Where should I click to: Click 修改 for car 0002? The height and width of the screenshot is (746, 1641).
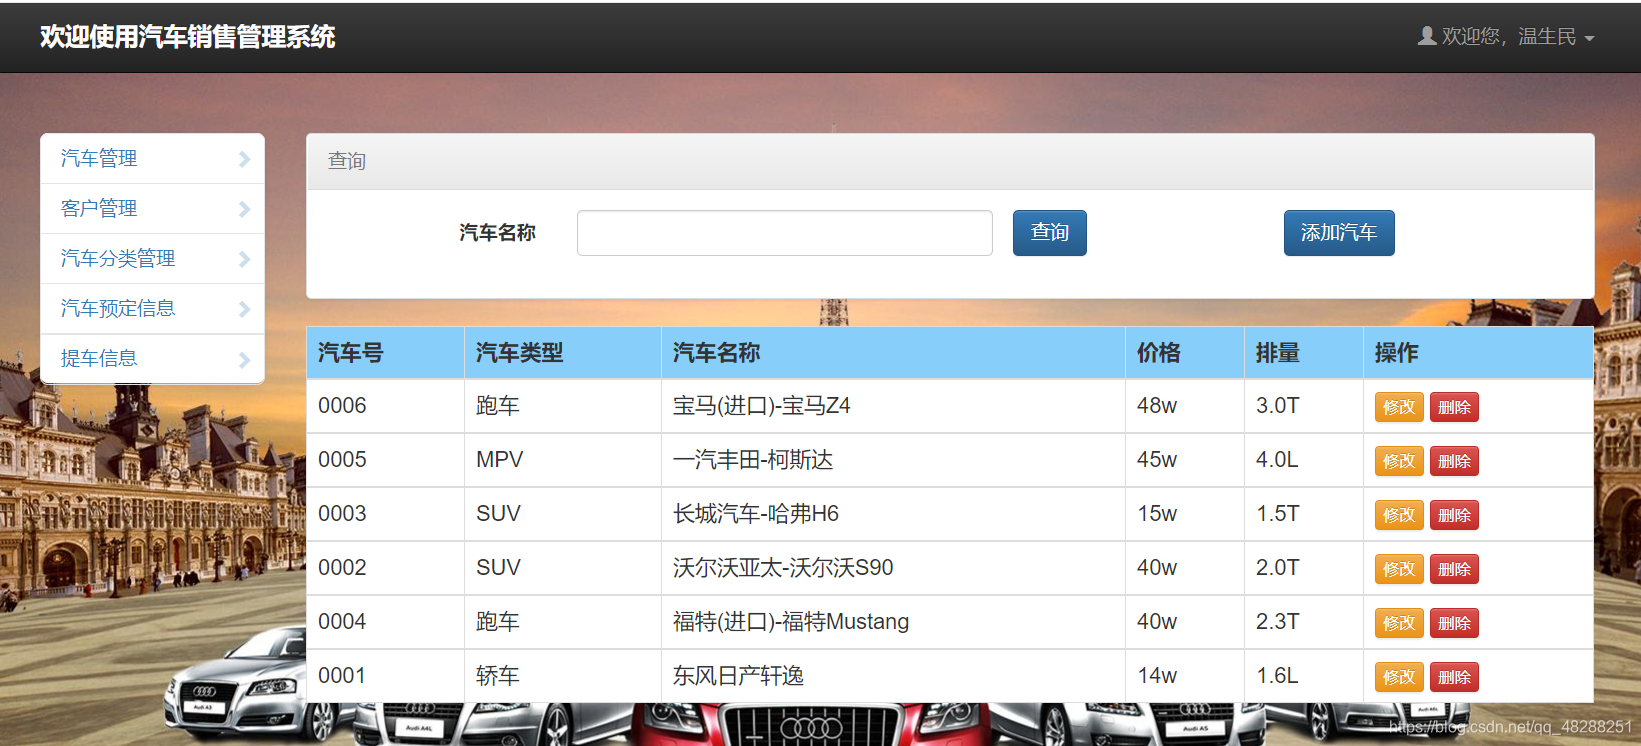pos(1399,569)
